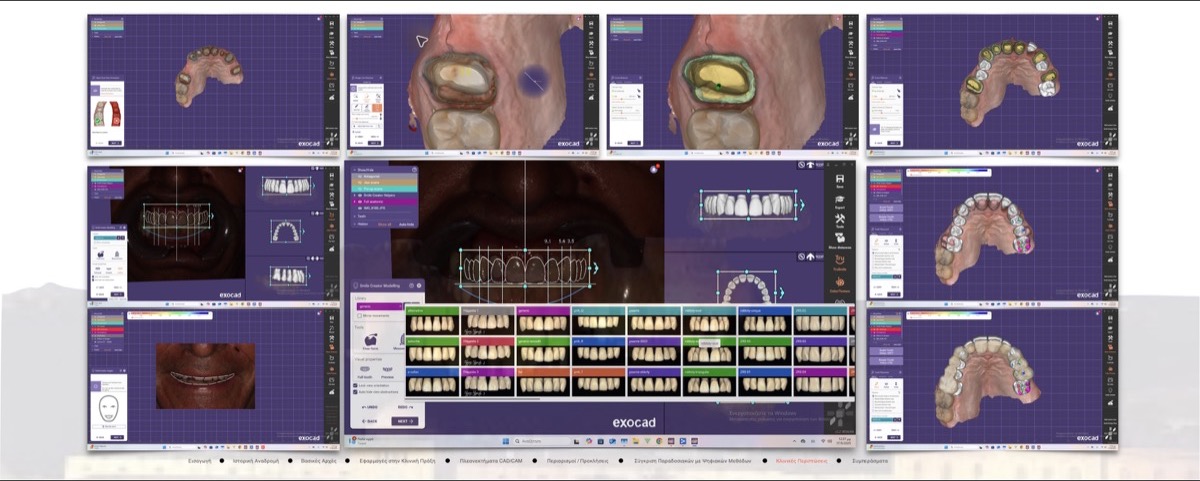Click blue arrow beside frontal teeth viewport
The height and width of the screenshot is (481, 1200).
click(x=802, y=205)
